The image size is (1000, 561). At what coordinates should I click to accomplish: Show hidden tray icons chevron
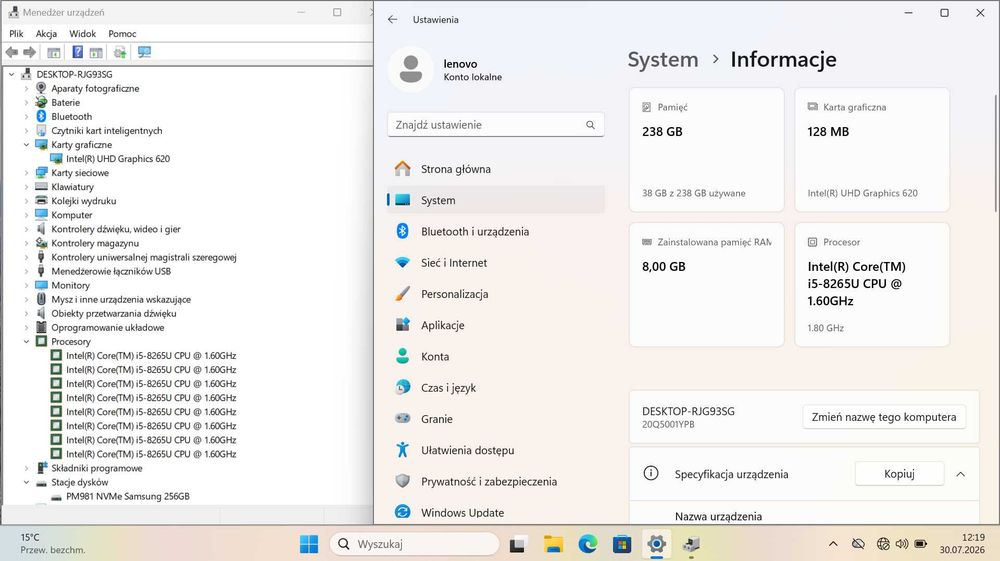tap(833, 544)
